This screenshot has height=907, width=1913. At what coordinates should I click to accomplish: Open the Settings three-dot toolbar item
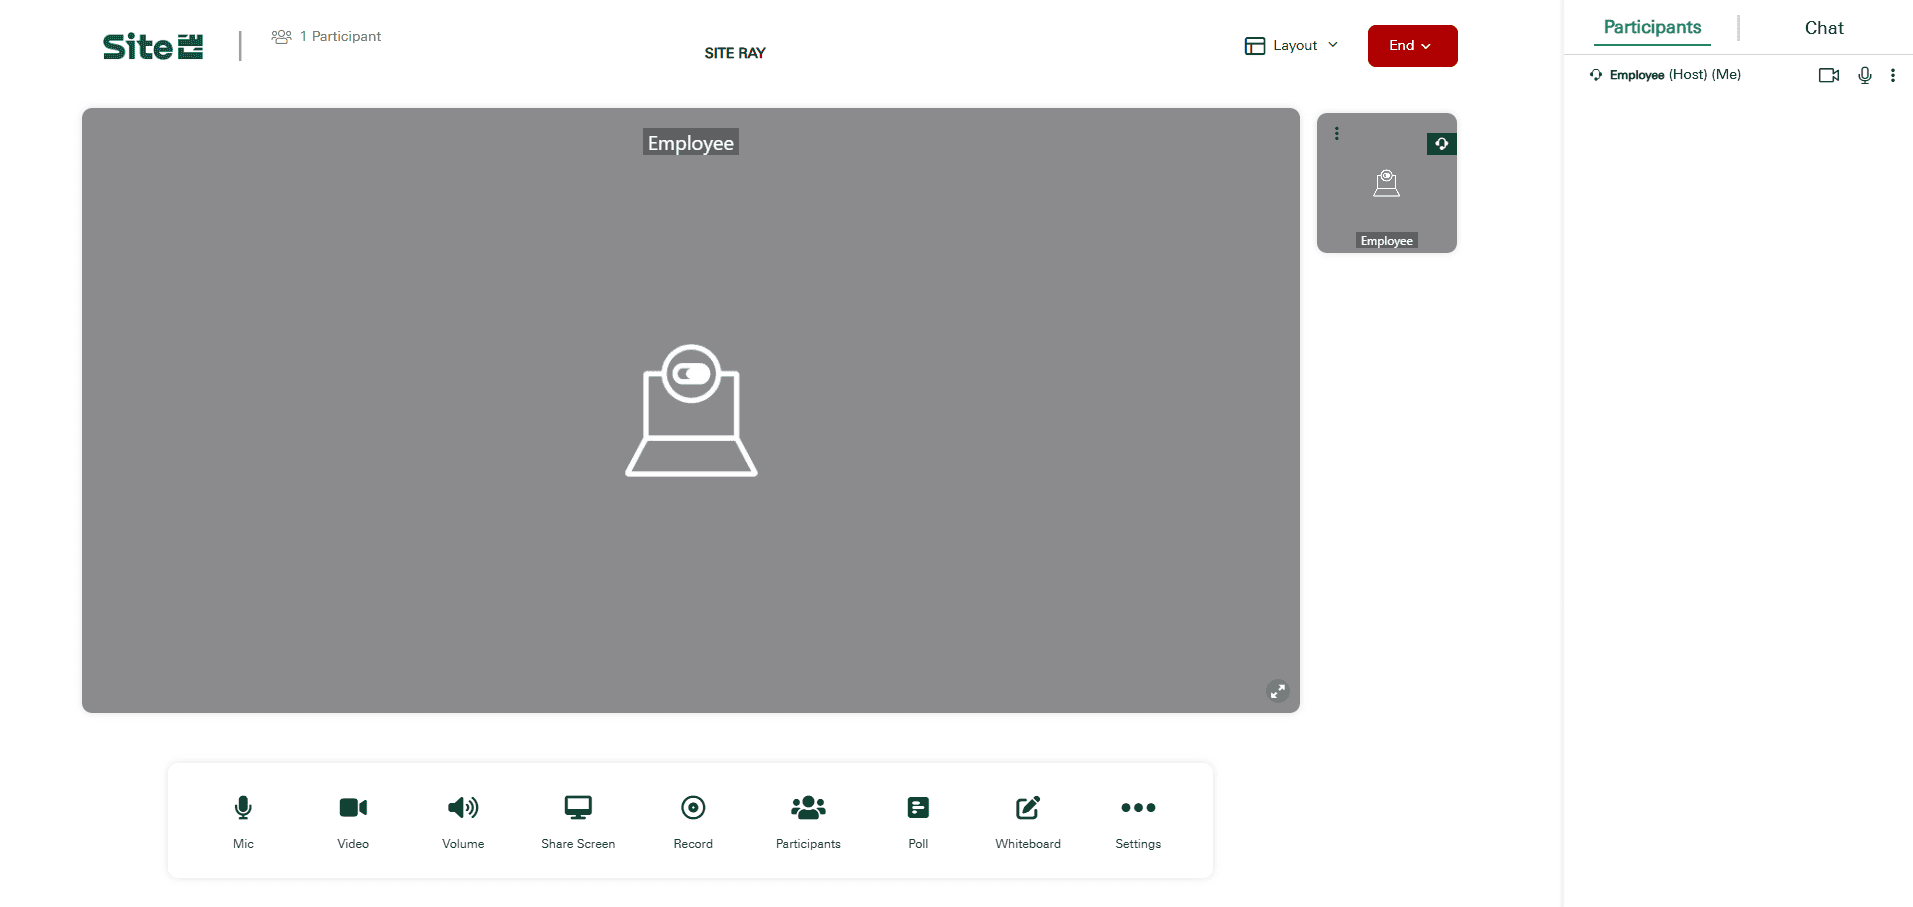pos(1138,808)
